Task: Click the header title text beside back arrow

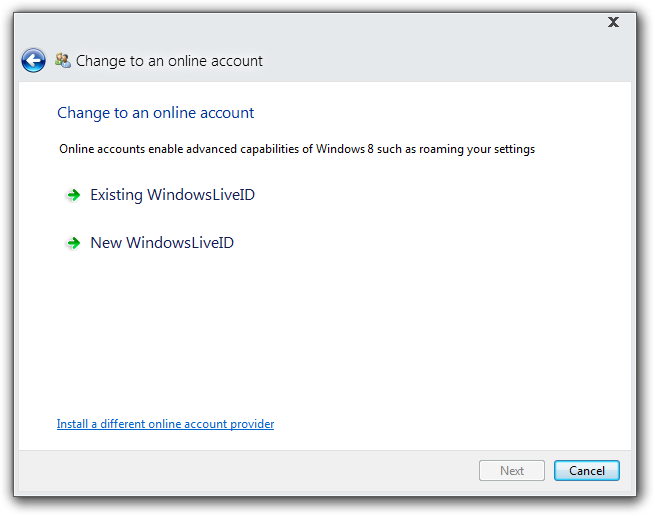Action: coord(169,61)
